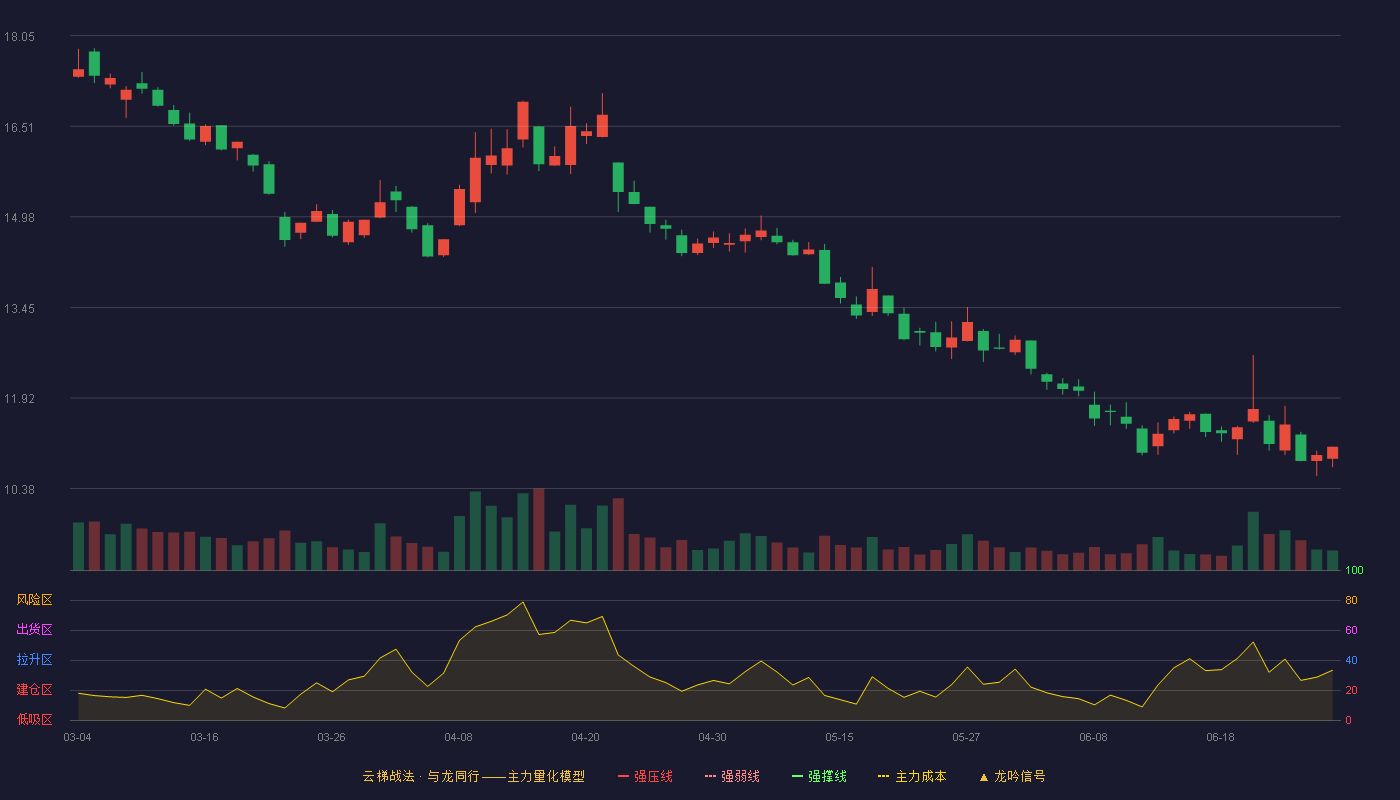Click the 拉升区 zone label
The height and width of the screenshot is (800, 1400).
click(34, 660)
